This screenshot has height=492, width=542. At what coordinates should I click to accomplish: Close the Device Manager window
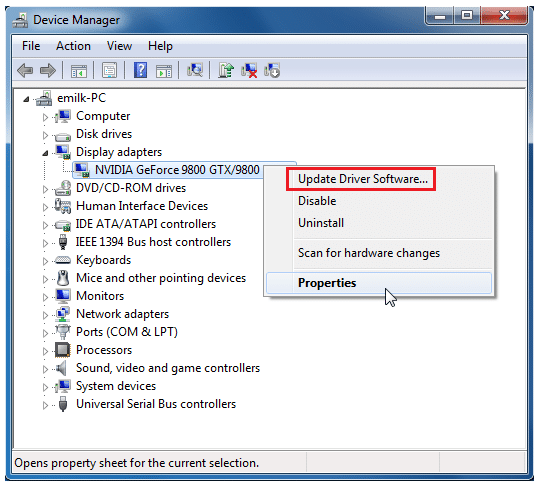504,16
